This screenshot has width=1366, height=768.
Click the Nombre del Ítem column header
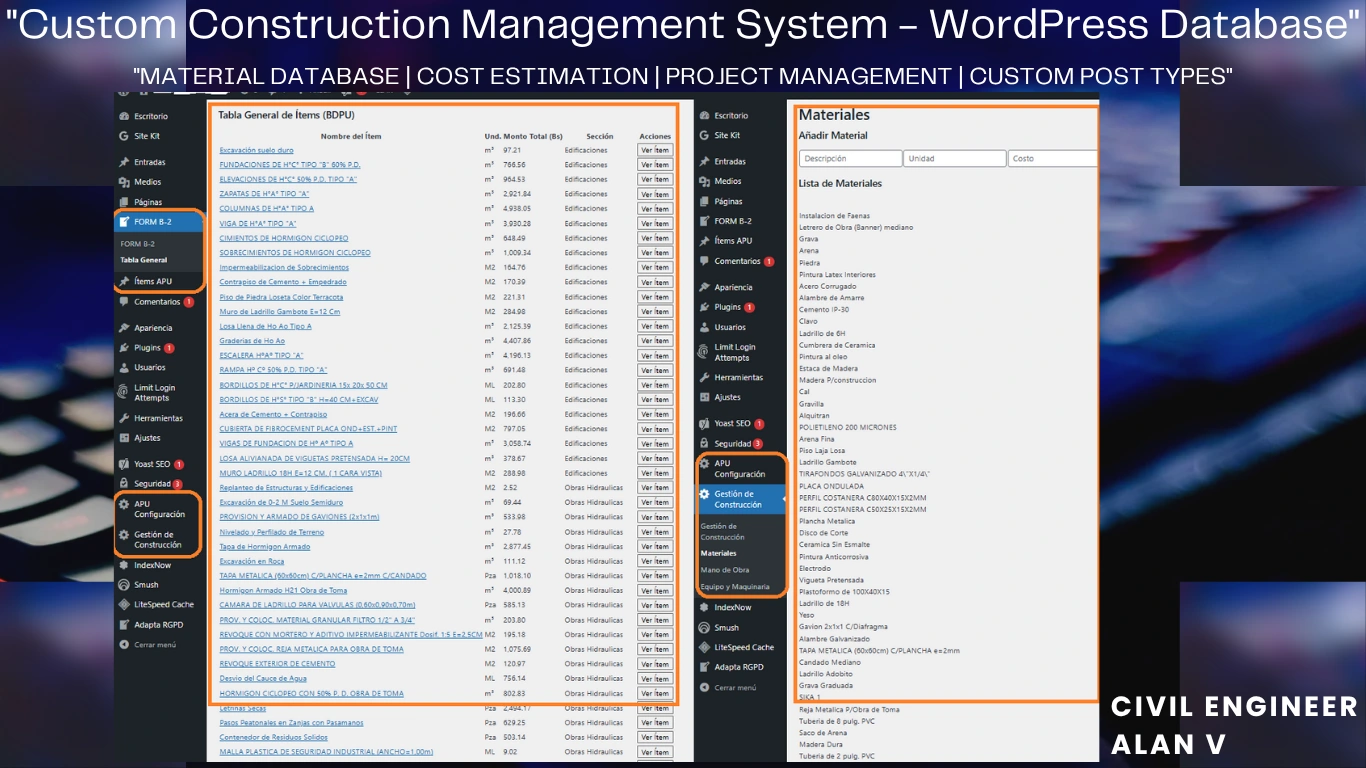[351, 136]
